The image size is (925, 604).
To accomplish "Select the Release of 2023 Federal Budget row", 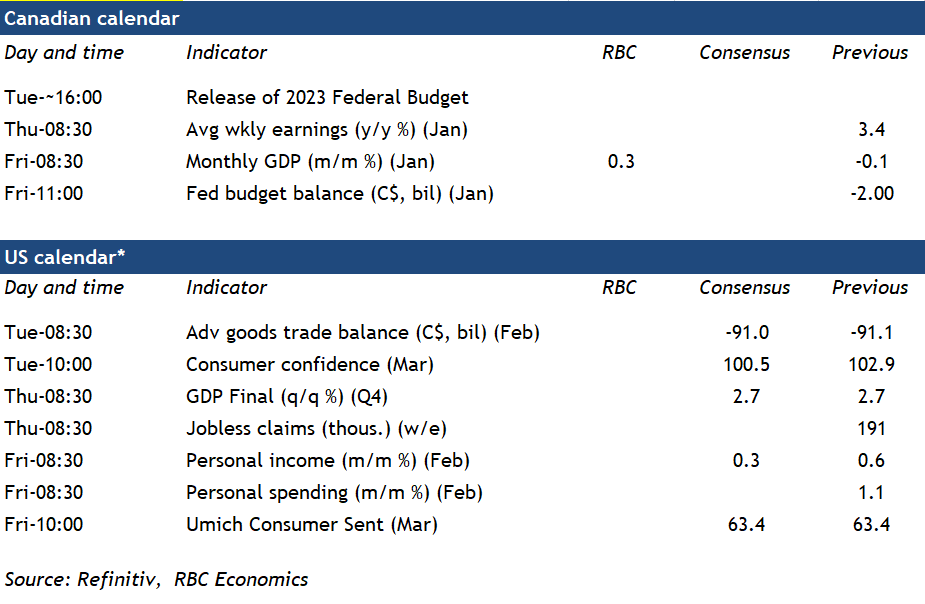I will click(x=327, y=98).
